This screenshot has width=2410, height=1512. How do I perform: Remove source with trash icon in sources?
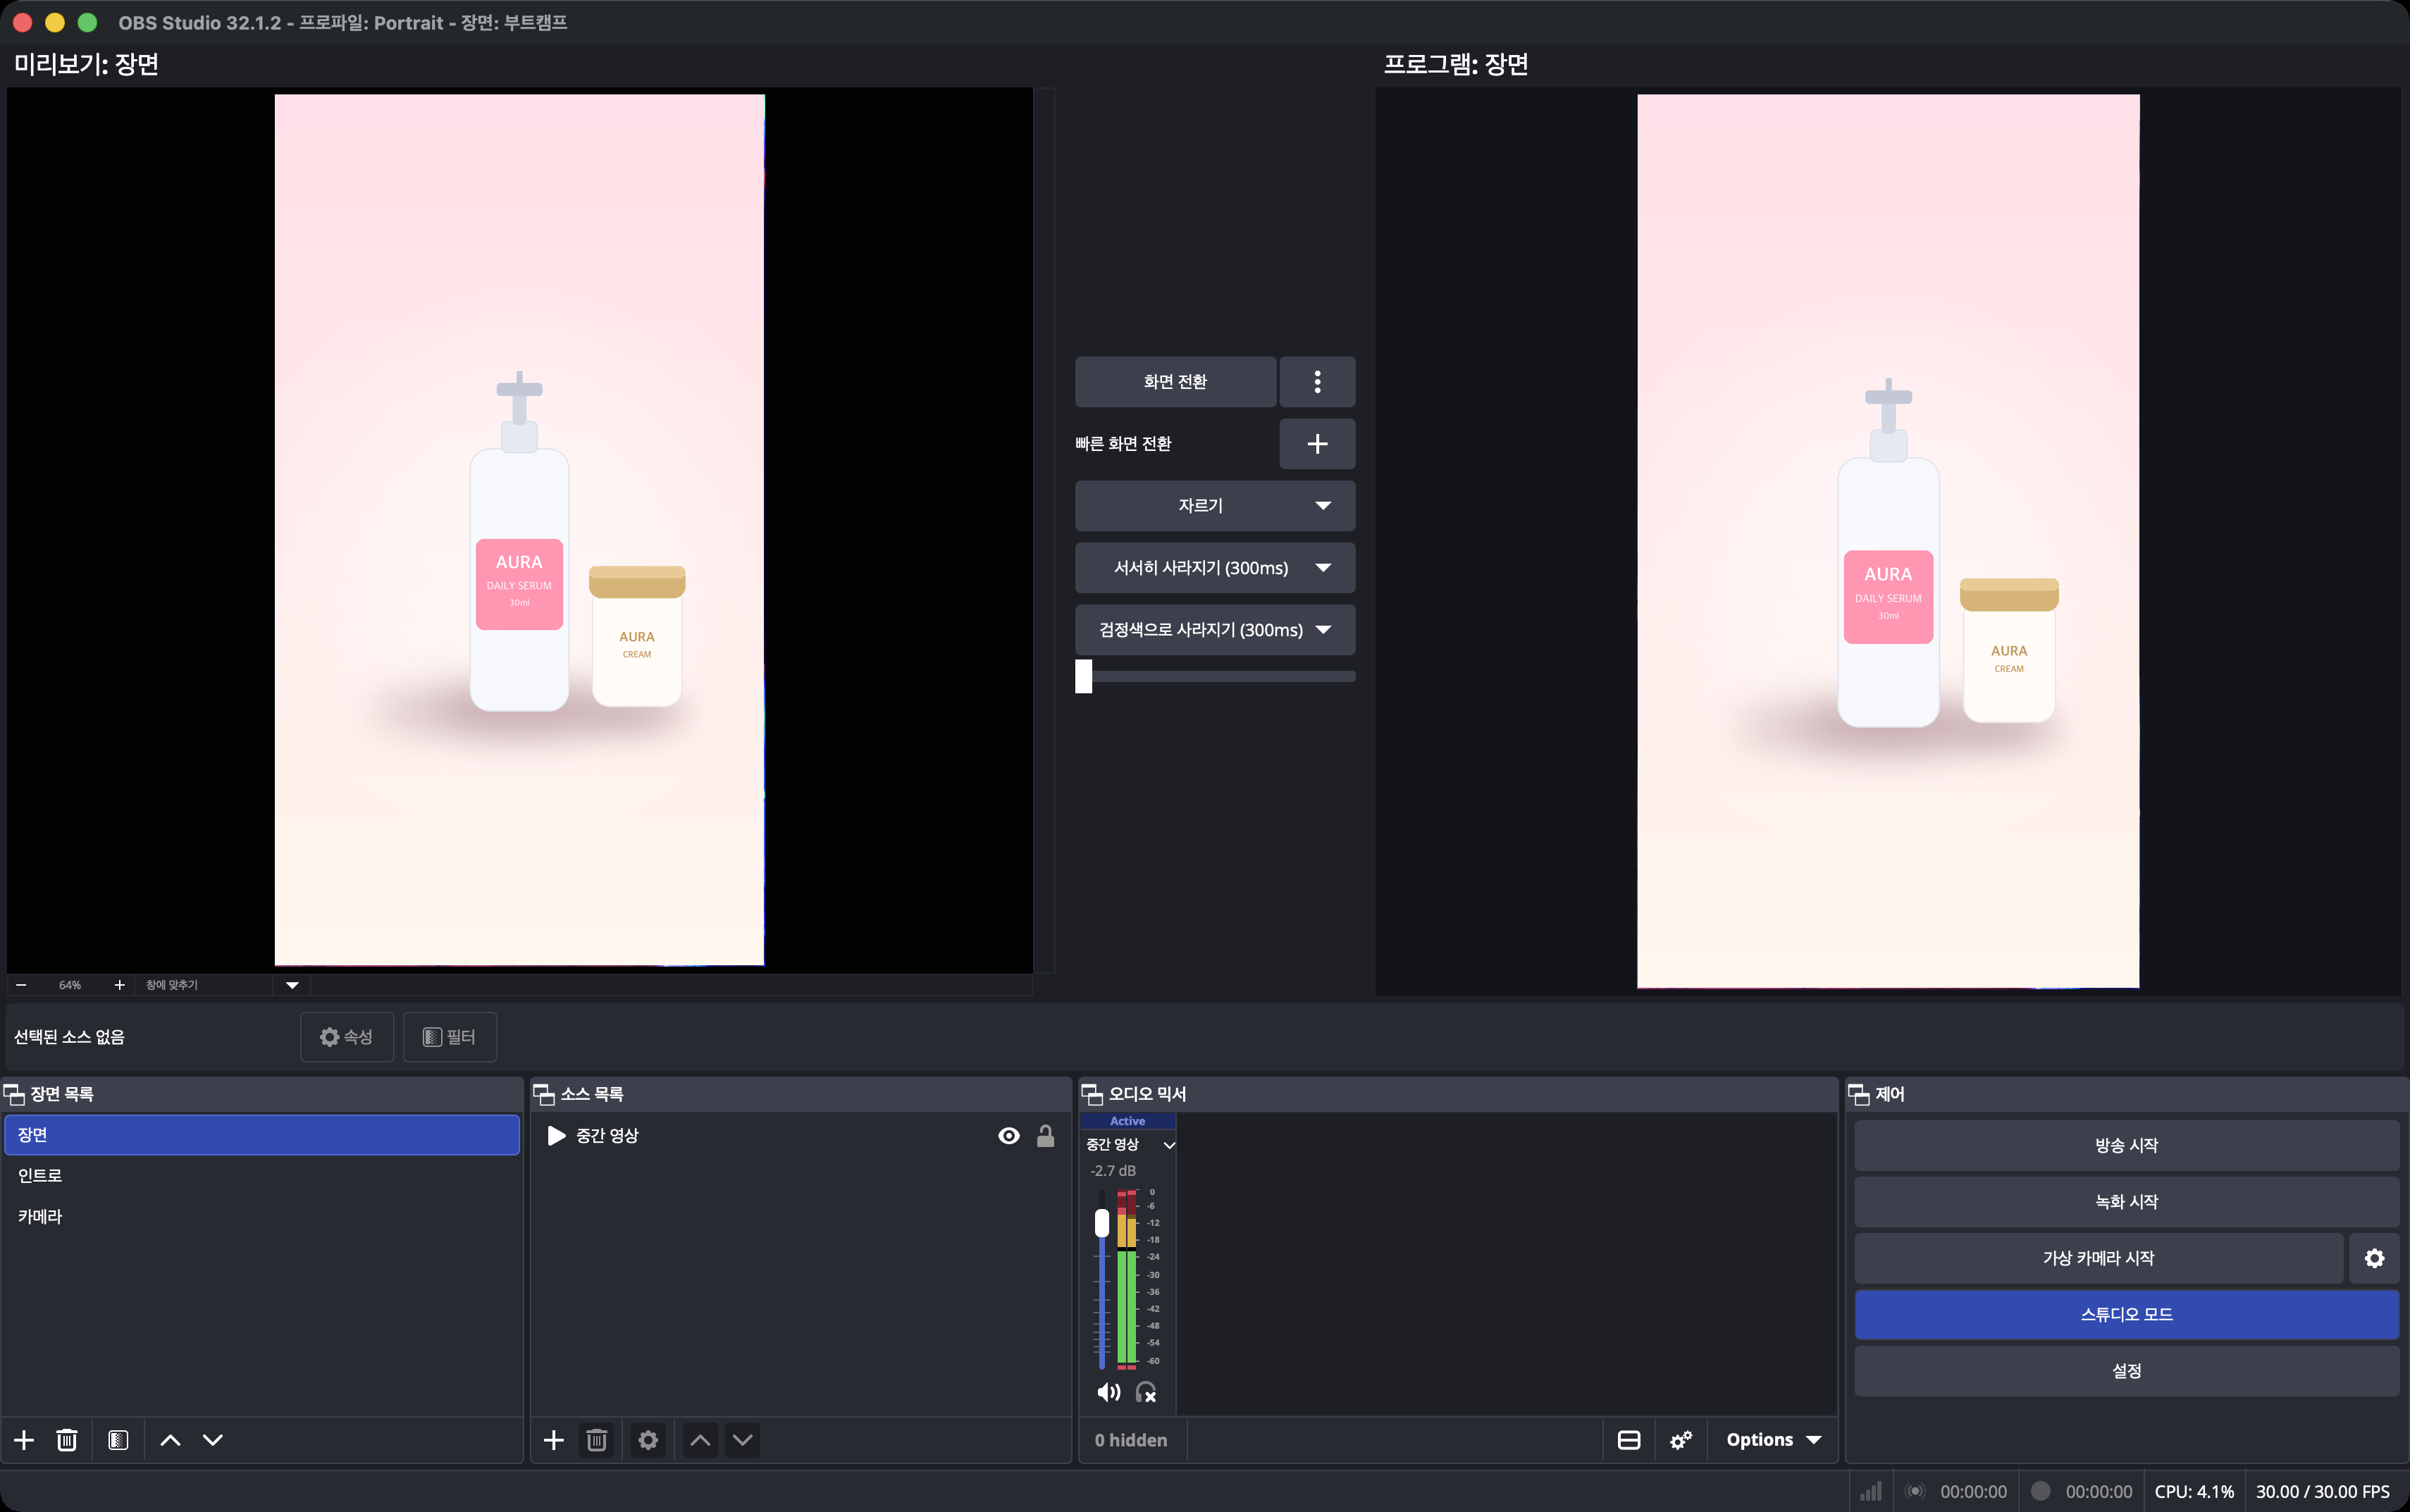point(597,1440)
